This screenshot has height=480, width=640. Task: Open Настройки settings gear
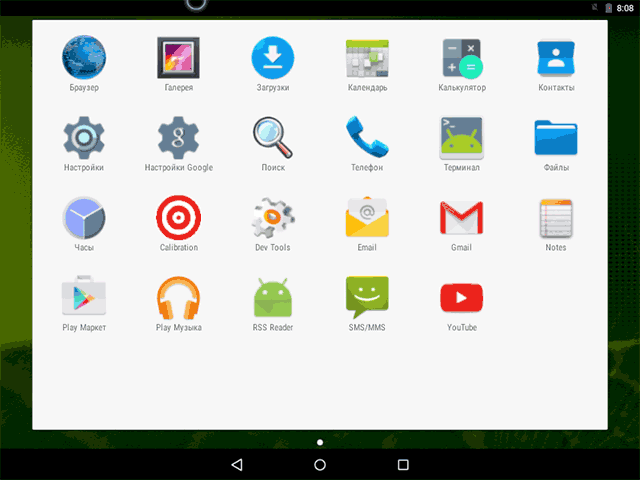point(84,138)
